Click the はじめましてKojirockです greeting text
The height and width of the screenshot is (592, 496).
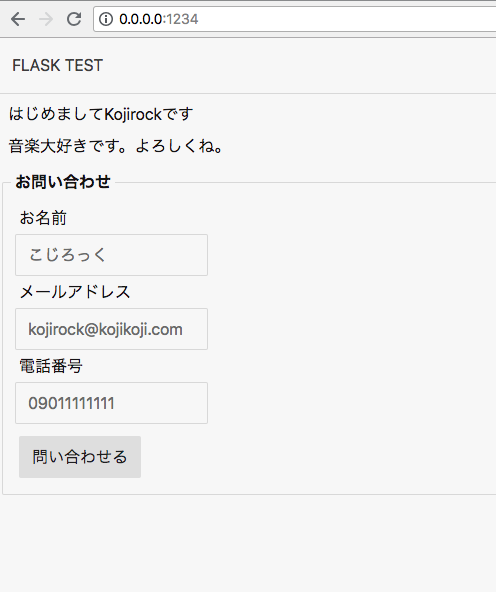[x=101, y=114]
